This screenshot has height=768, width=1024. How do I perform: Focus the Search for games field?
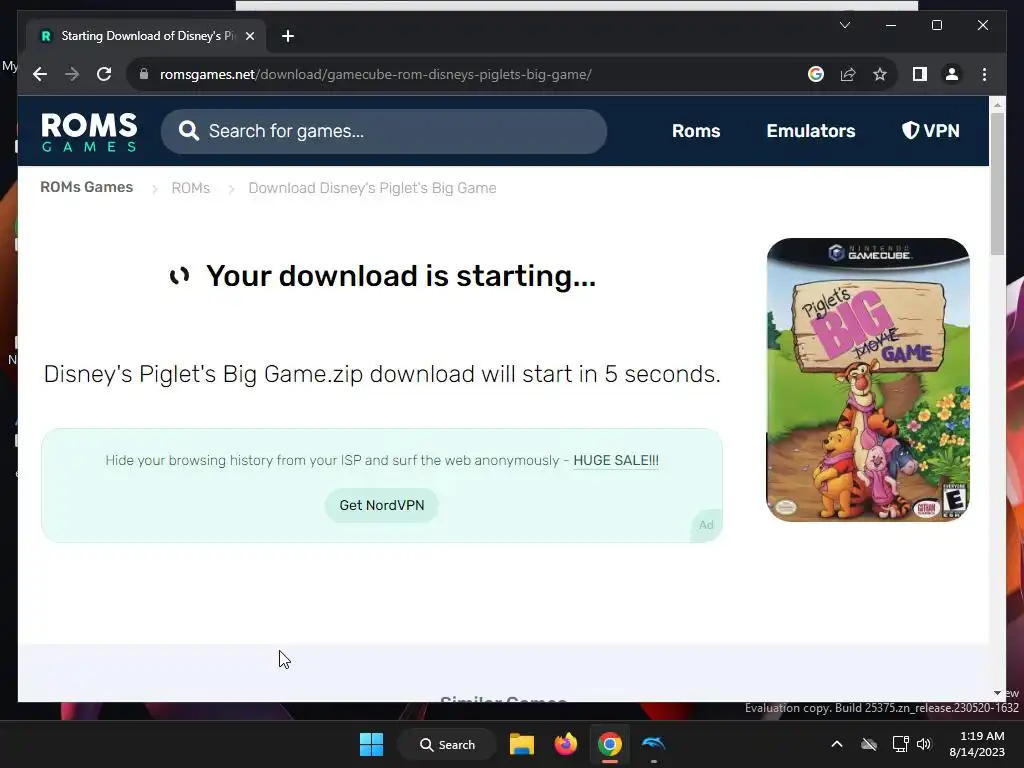pos(384,131)
